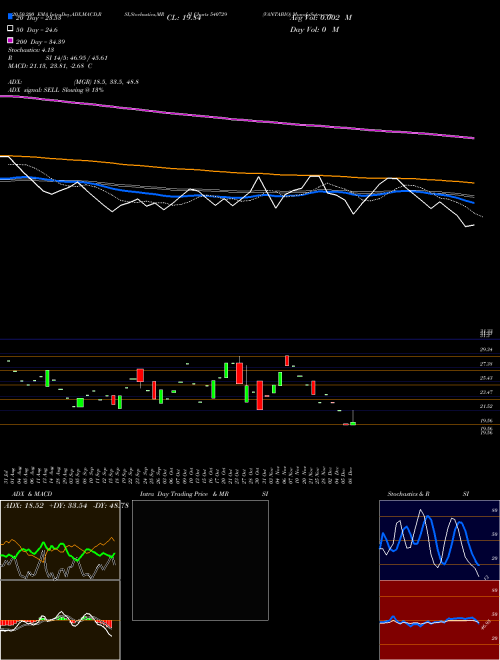Image resolution: width=500 pixels, height=660 pixels.
Task: Open the empty Intra Day Trading chart box
Action: [x=200, y=560]
